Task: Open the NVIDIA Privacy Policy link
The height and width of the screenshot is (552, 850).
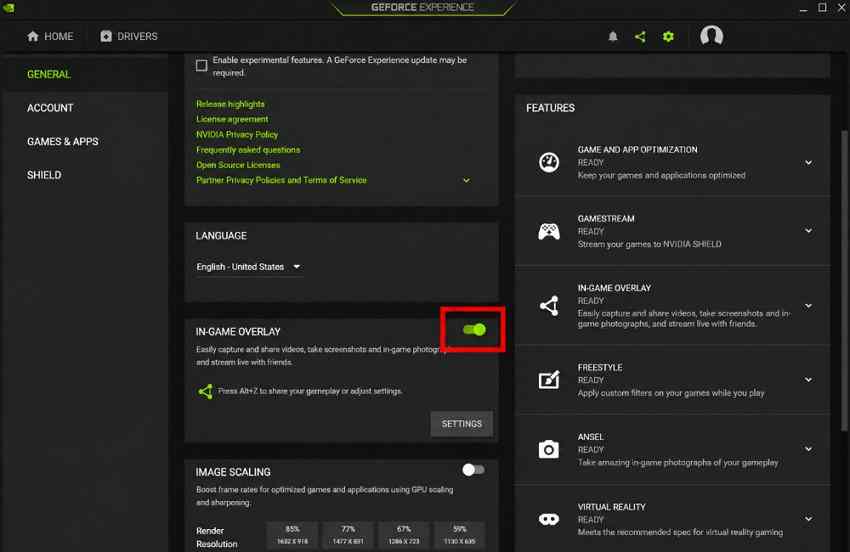Action: coord(237,134)
